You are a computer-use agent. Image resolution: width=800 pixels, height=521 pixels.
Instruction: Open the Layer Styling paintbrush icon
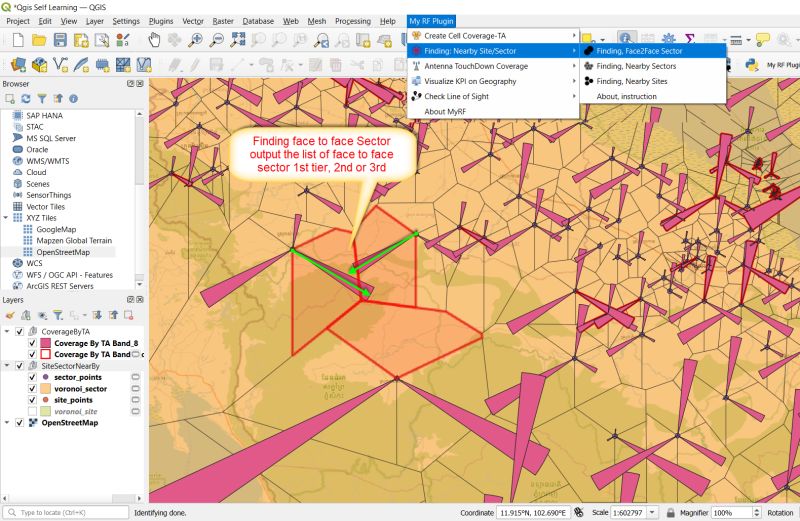click(x=10, y=315)
